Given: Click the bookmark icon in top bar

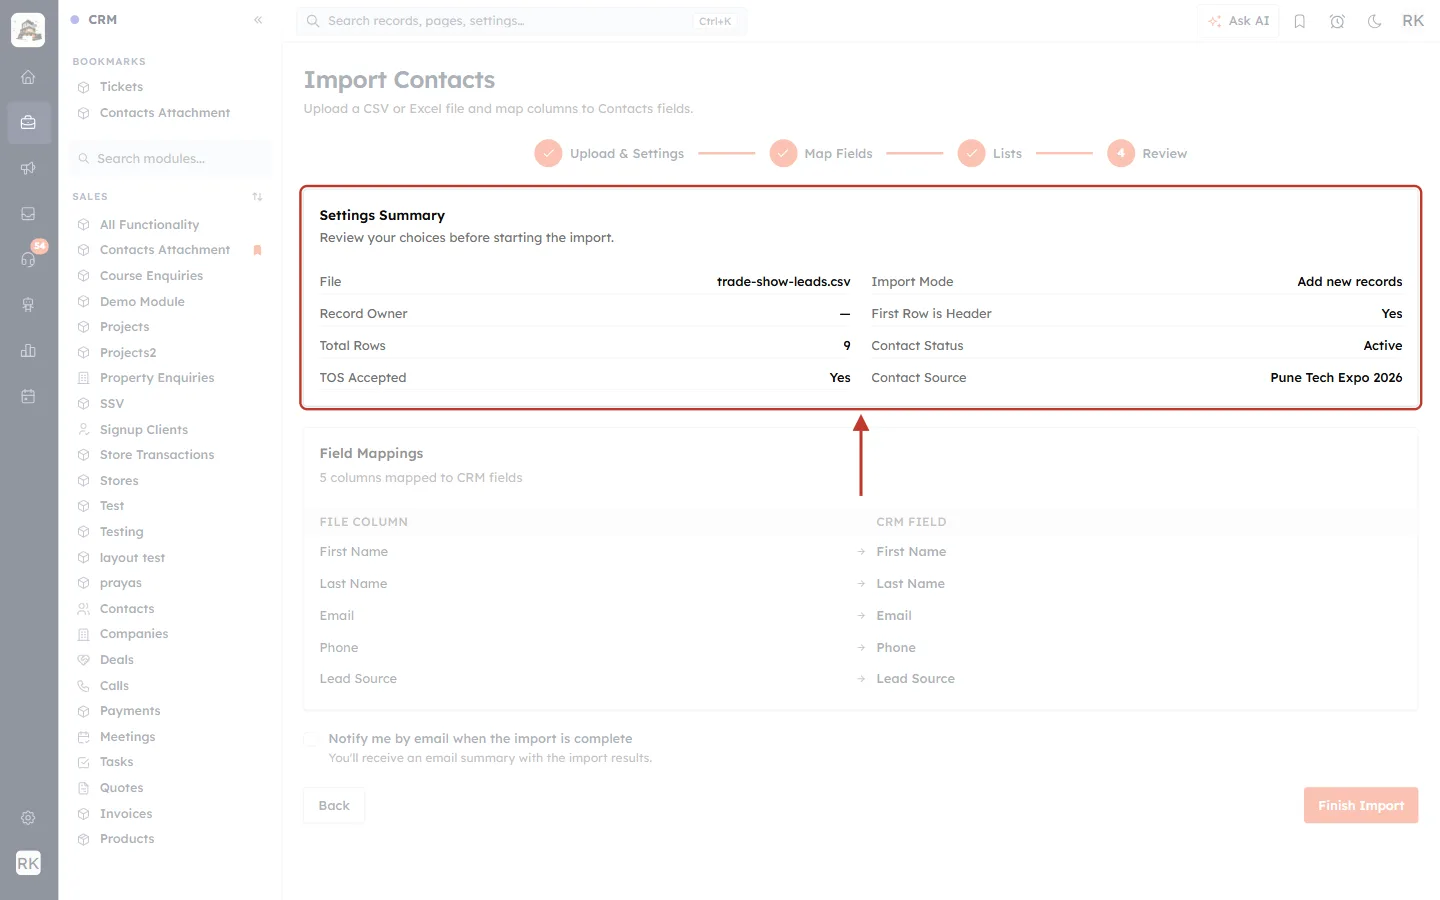Looking at the screenshot, I should [x=1300, y=21].
